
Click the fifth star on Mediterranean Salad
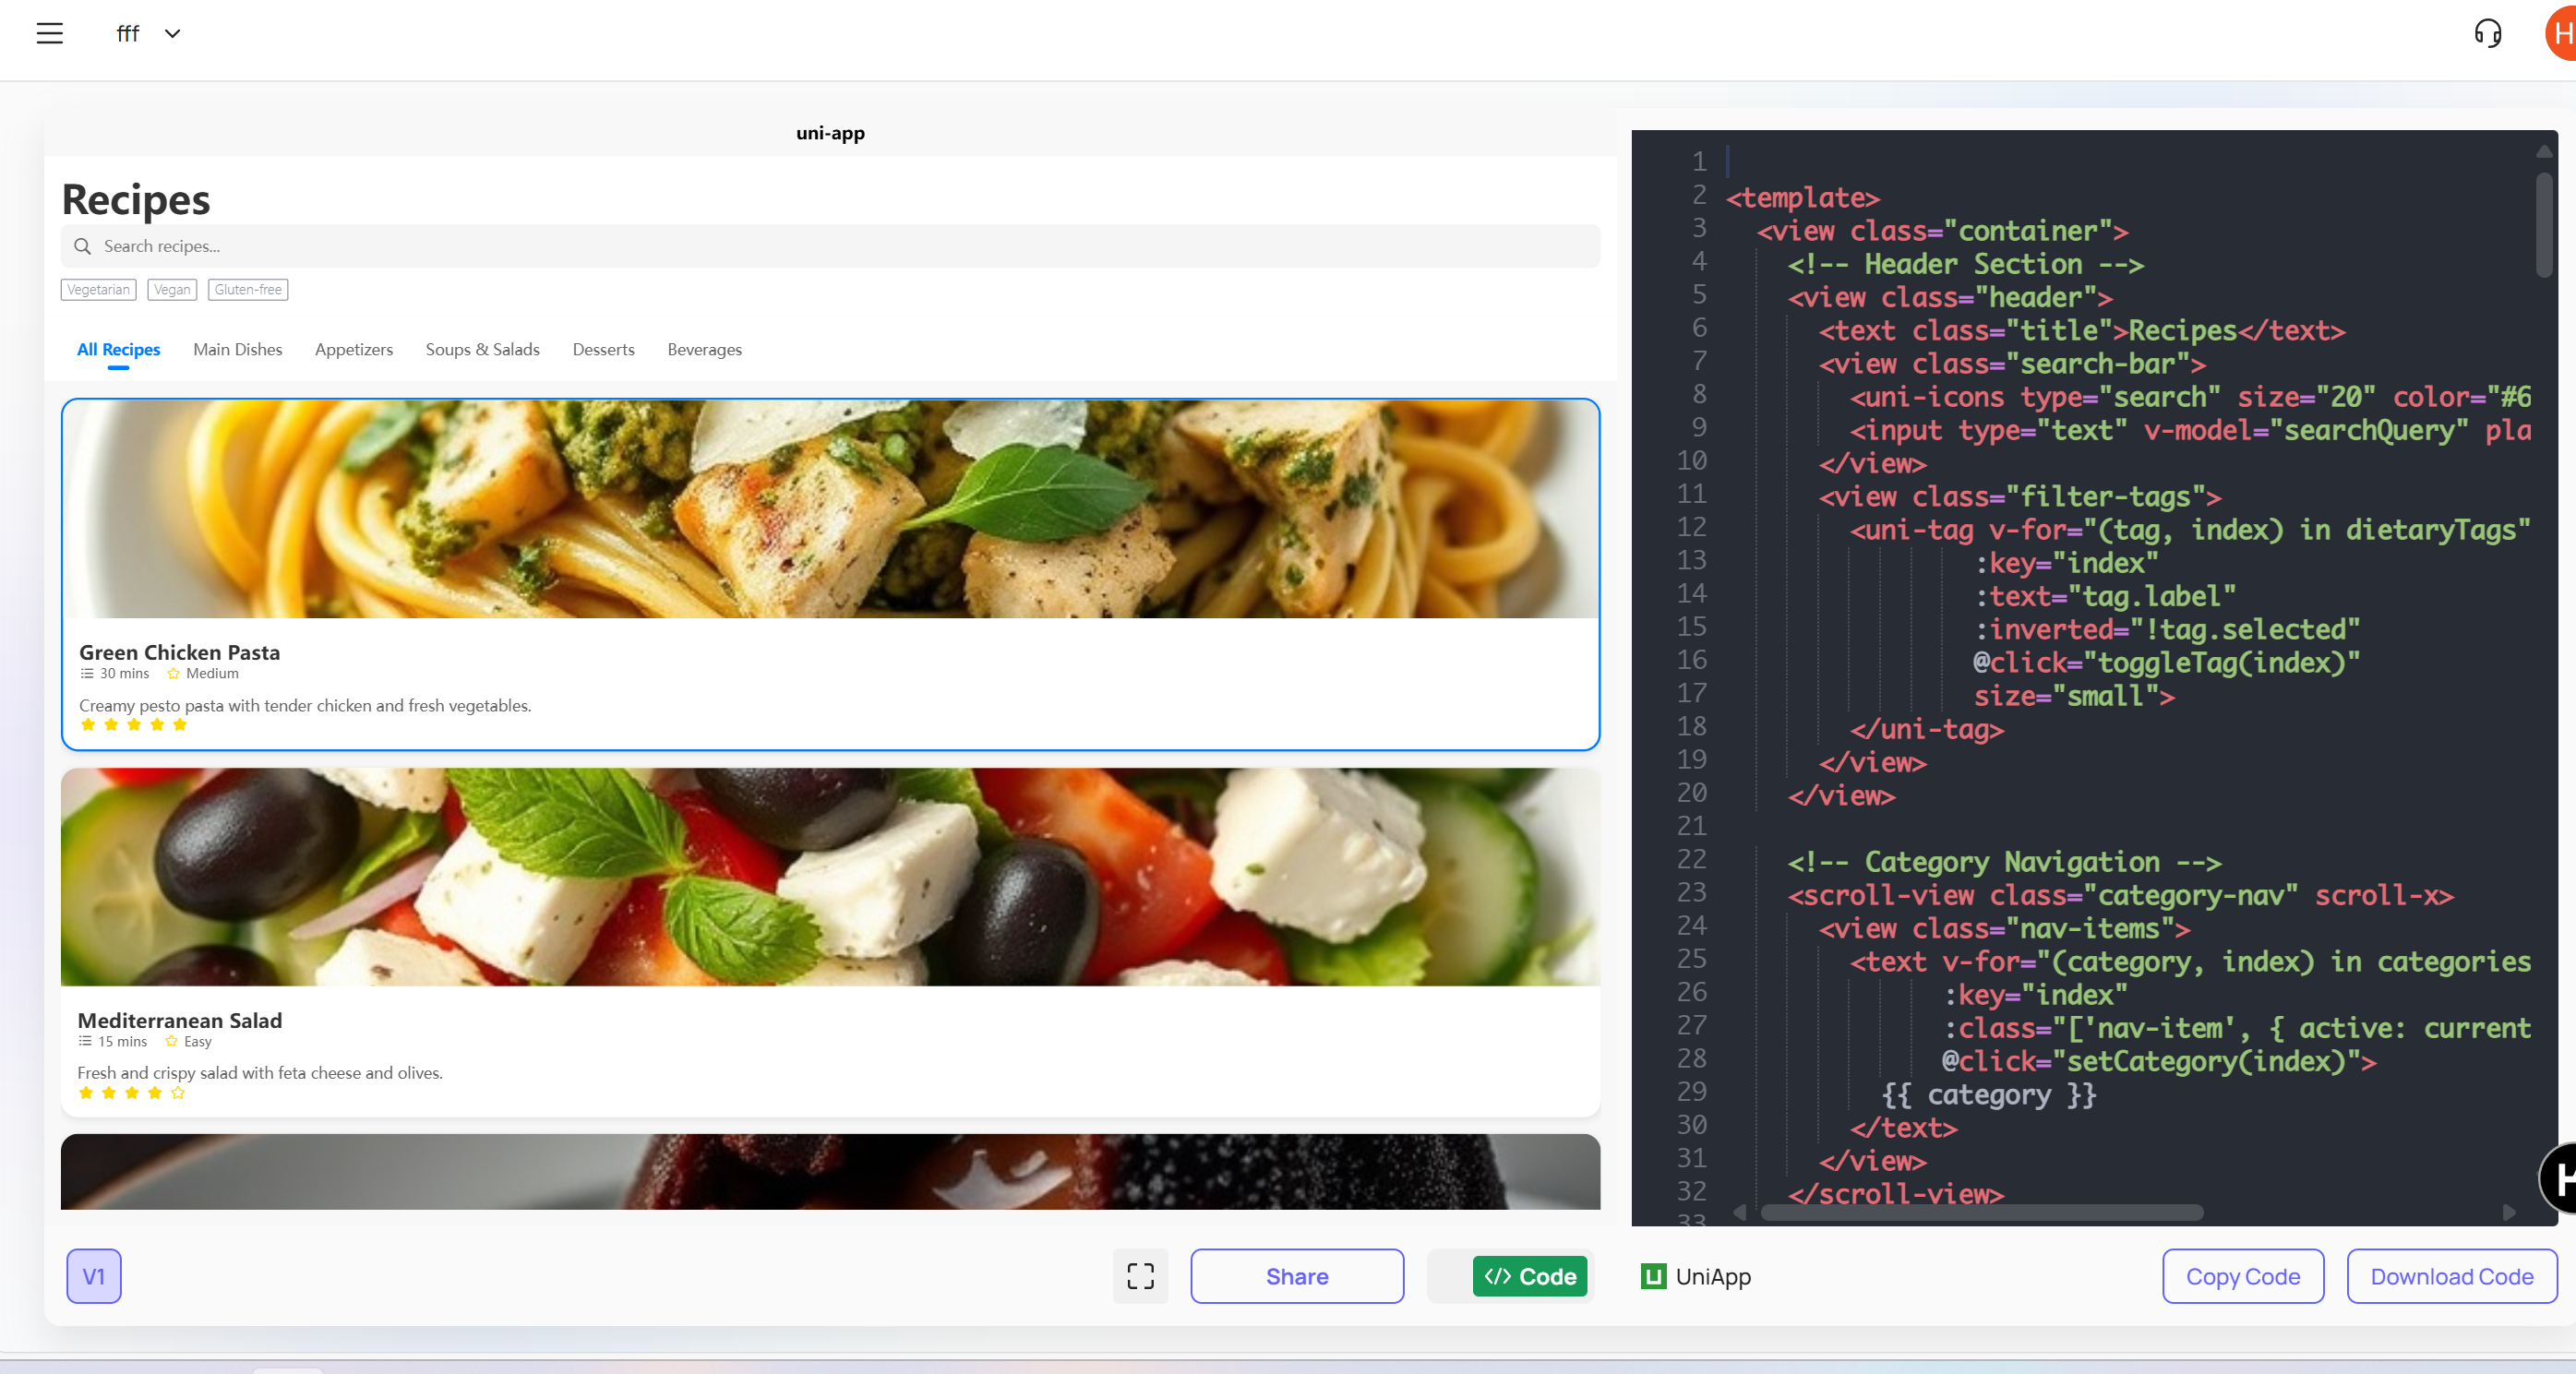click(x=178, y=1093)
